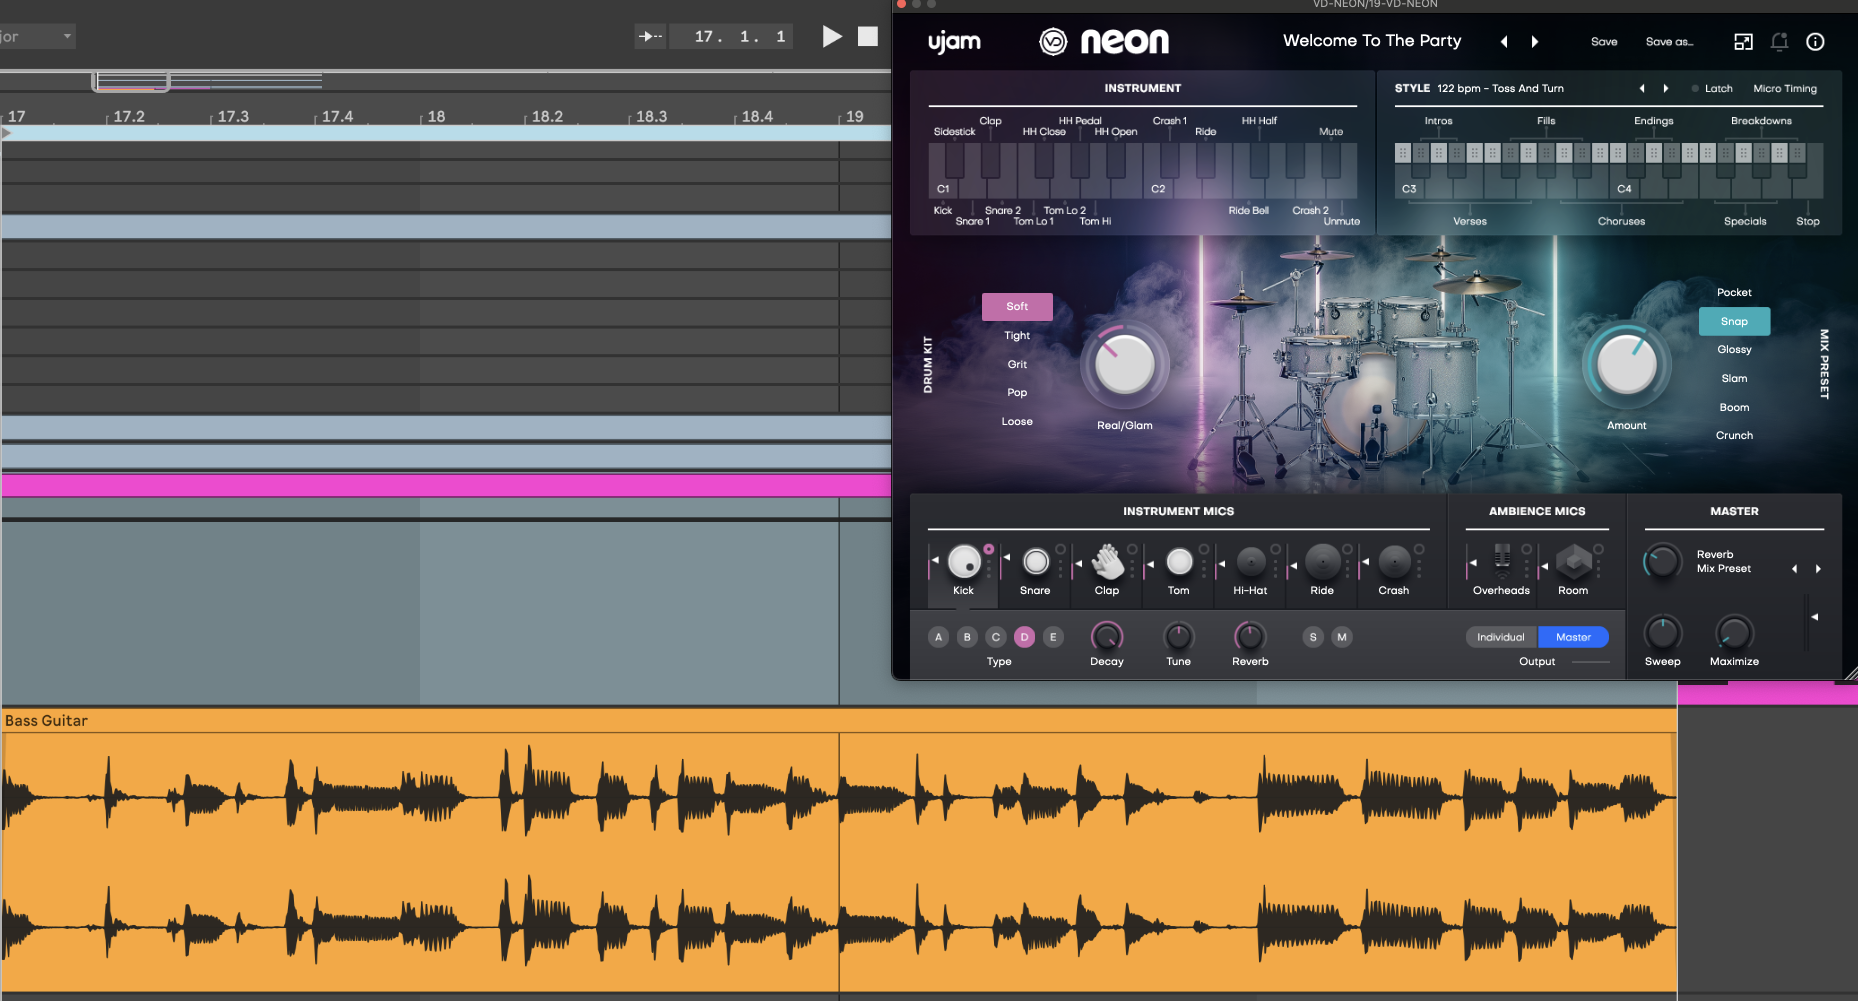Enable the solo S button
Image resolution: width=1858 pixels, height=1001 pixels.
pyautogui.click(x=1313, y=637)
